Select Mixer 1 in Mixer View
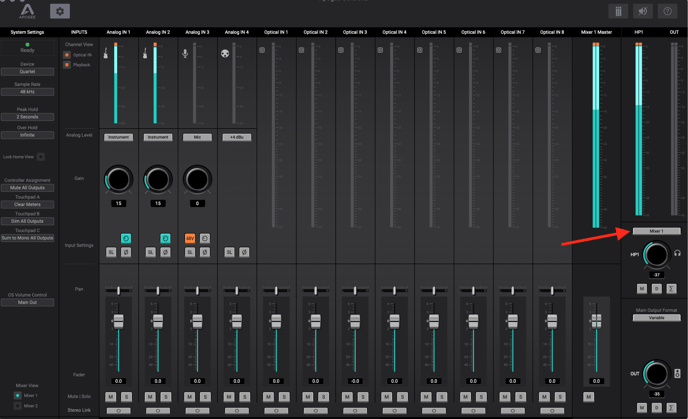This screenshot has width=688, height=419. click(18, 395)
